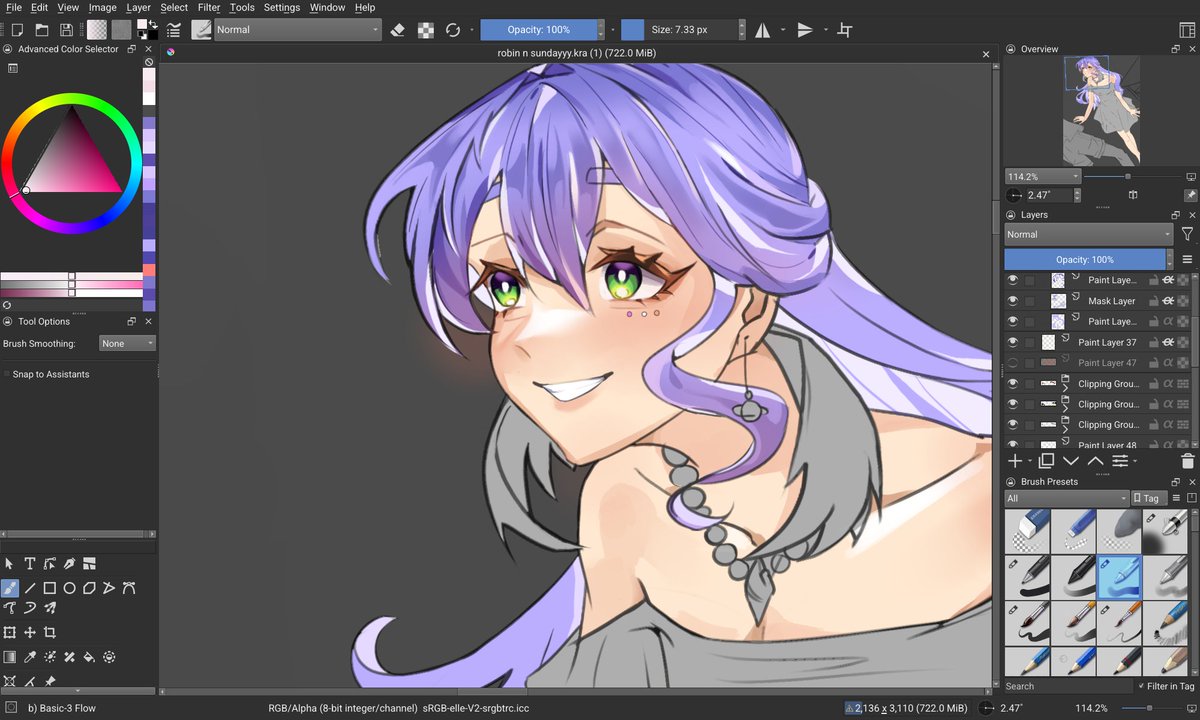Select the Transform tool
1200x720 pixels.
[9, 633]
